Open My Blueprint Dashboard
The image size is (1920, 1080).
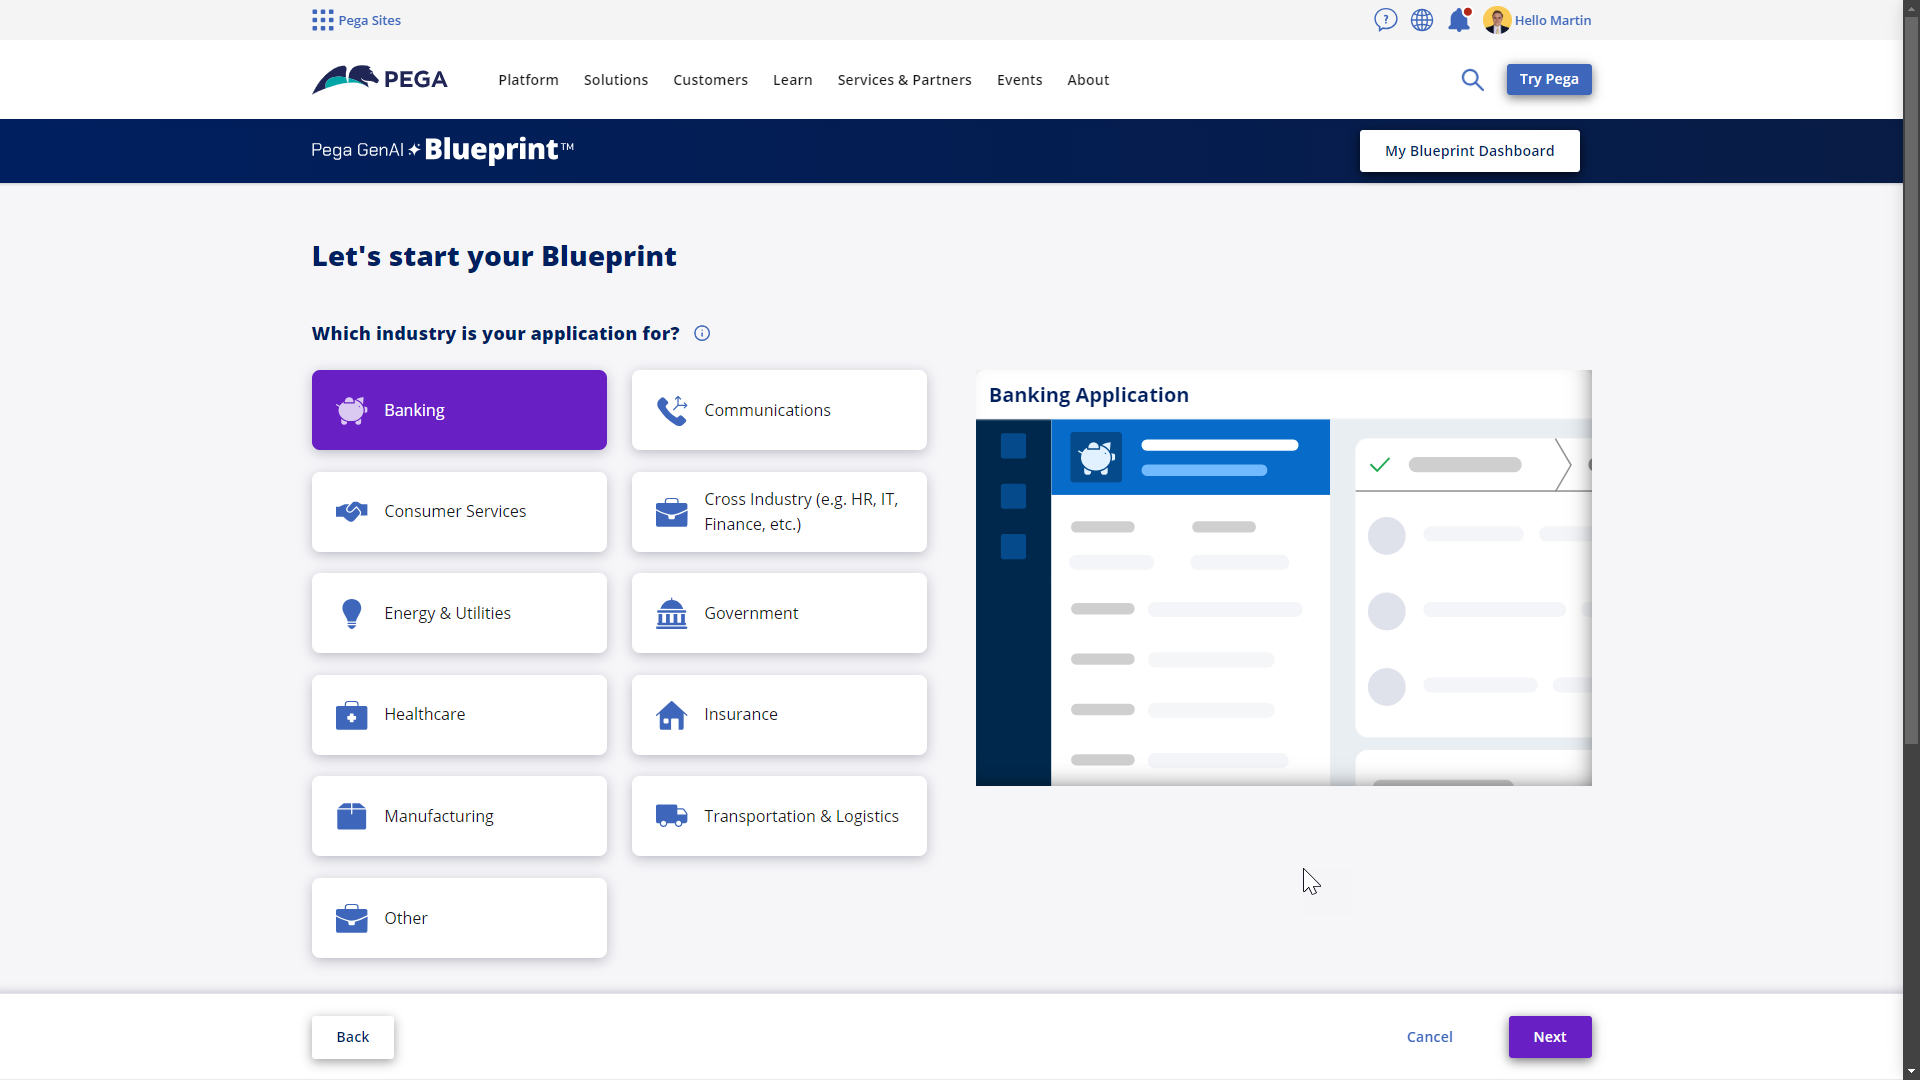(1469, 151)
